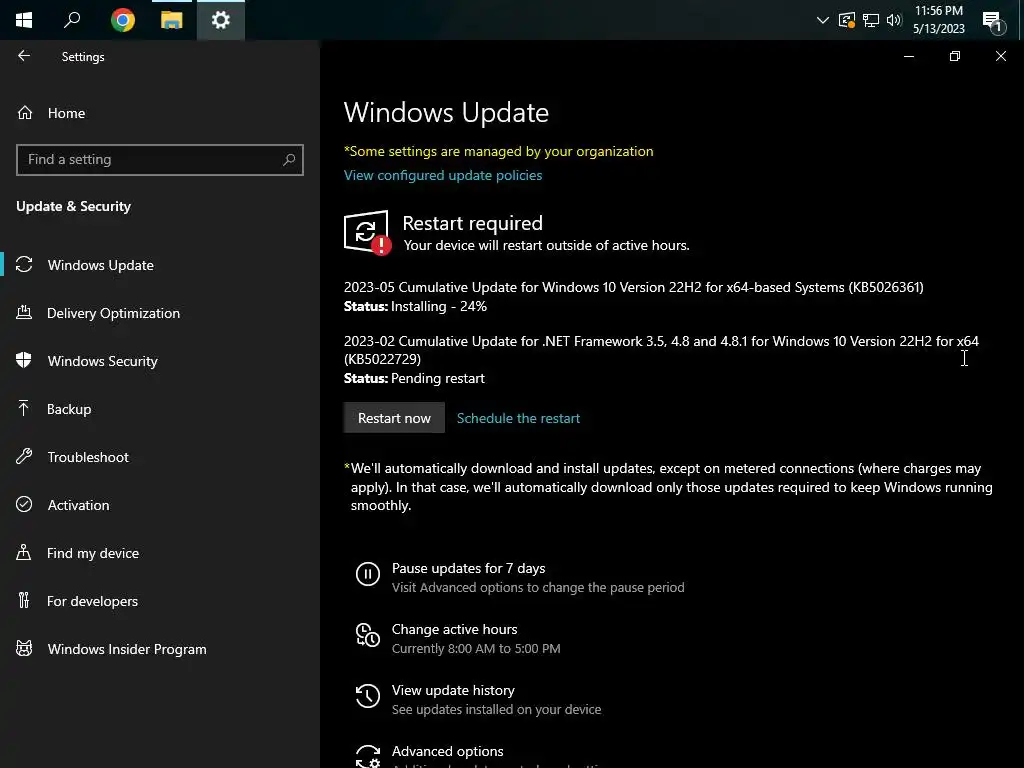Viewport: 1024px width, 768px height.
Task: Click the Troubleshoot wrench icon
Action: [x=24, y=456]
